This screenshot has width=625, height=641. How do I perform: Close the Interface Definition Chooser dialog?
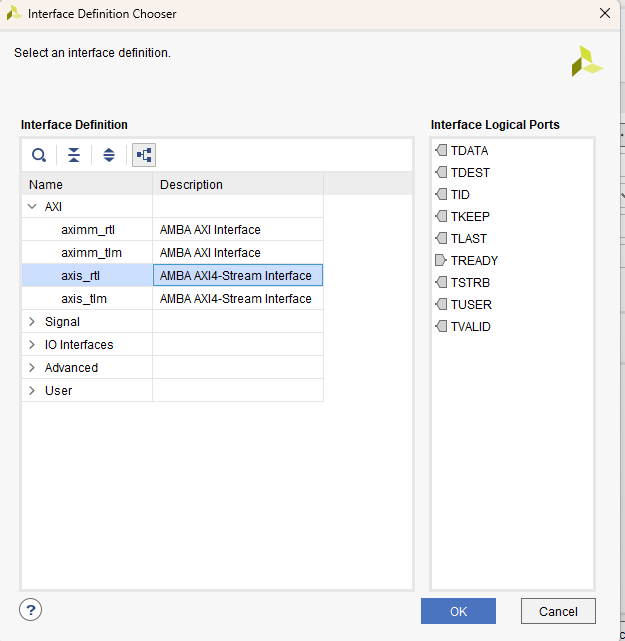coord(605,13)
